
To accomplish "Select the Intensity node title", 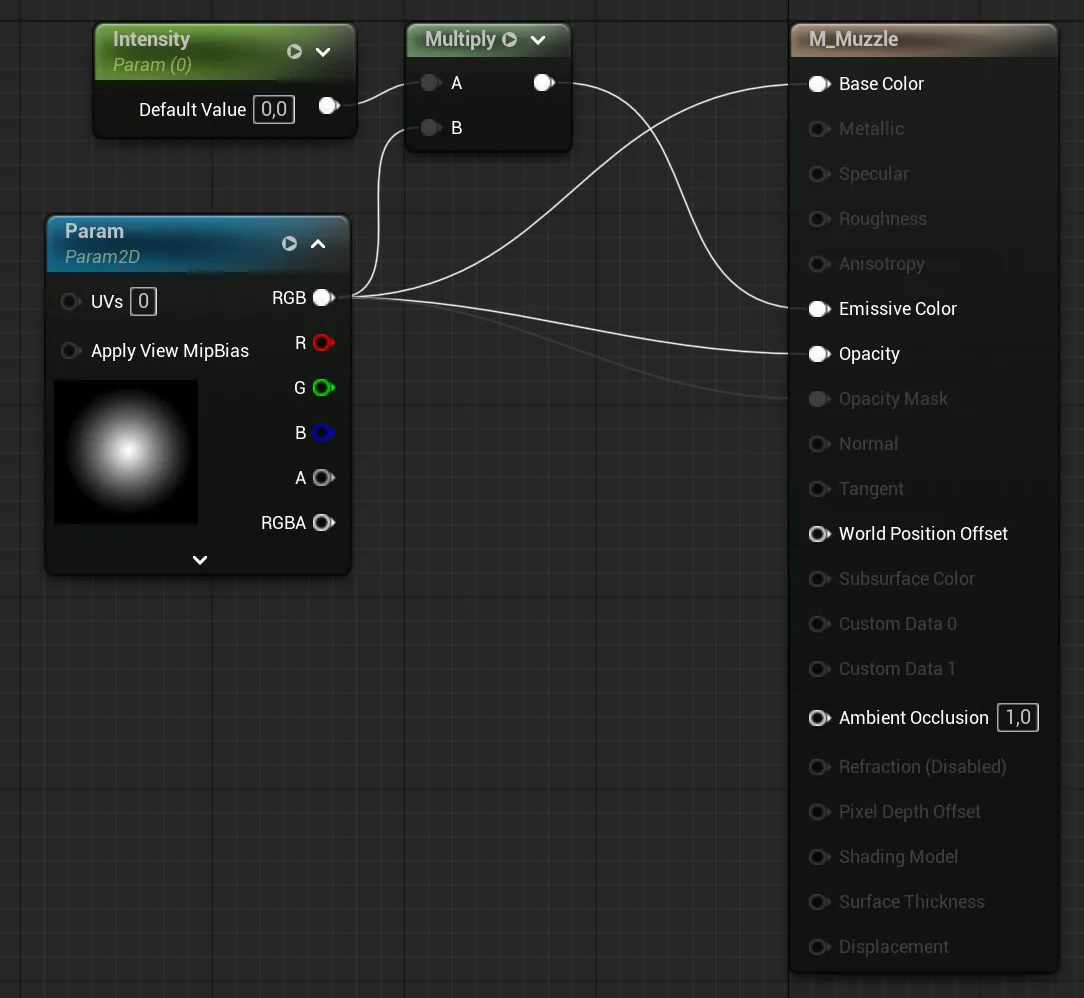I will (151, 39).
